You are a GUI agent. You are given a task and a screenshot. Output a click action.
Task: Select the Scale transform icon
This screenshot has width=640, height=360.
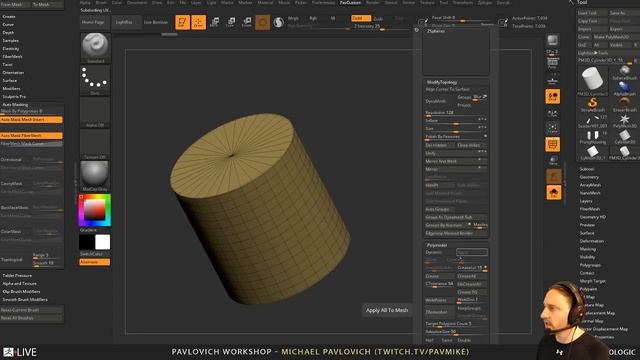coord(231,22)
